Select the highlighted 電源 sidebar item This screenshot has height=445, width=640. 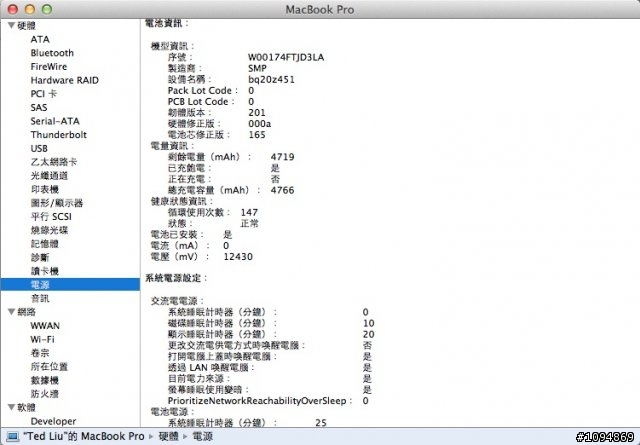point(70,285)
